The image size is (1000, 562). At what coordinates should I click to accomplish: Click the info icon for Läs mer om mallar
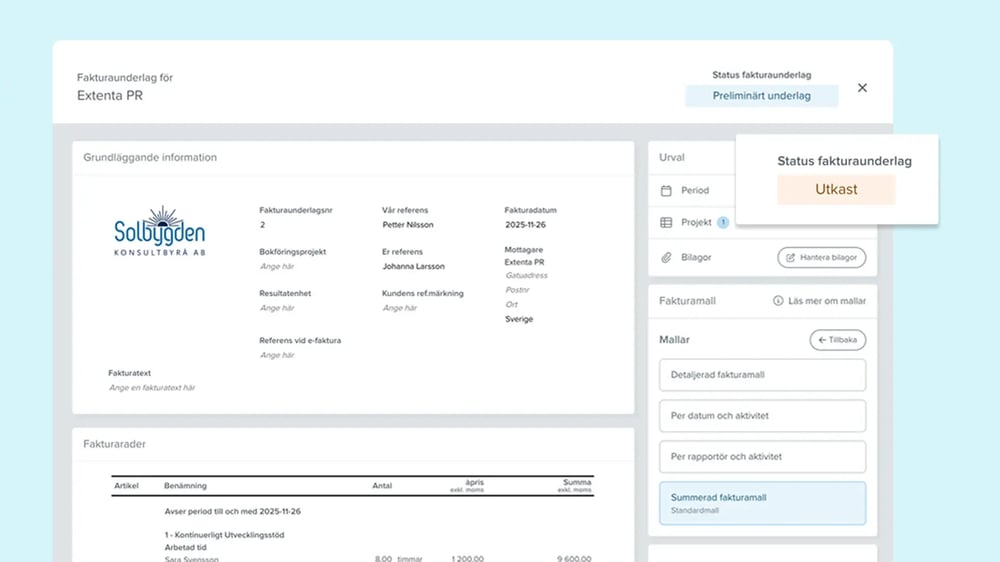778,301
